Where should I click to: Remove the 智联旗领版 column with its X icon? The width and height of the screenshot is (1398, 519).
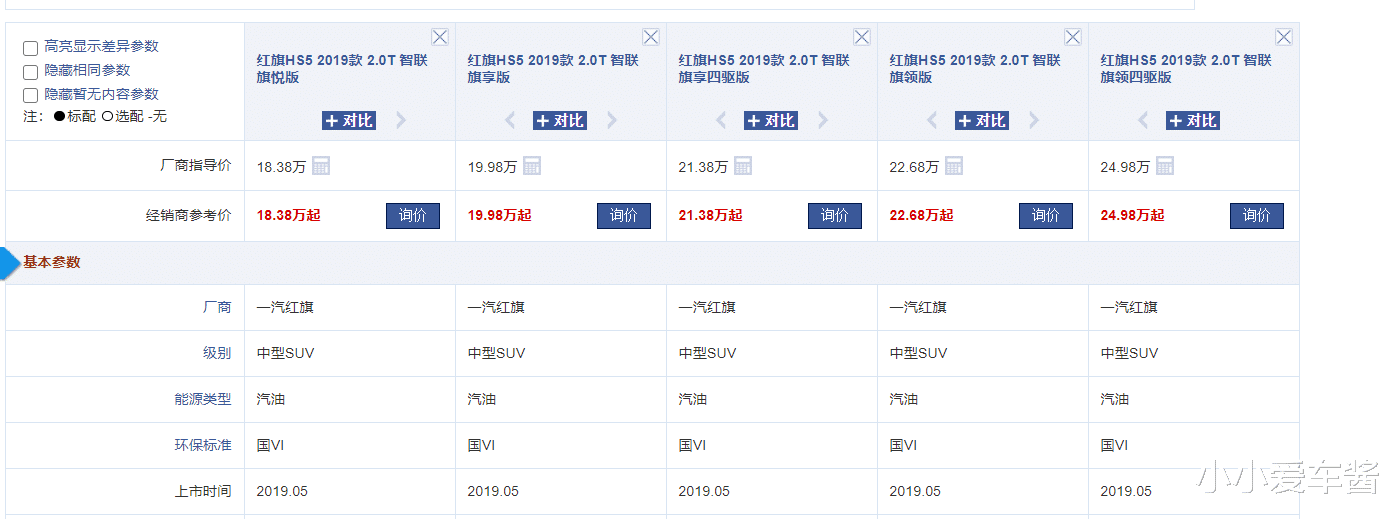tap(1073, 37)
